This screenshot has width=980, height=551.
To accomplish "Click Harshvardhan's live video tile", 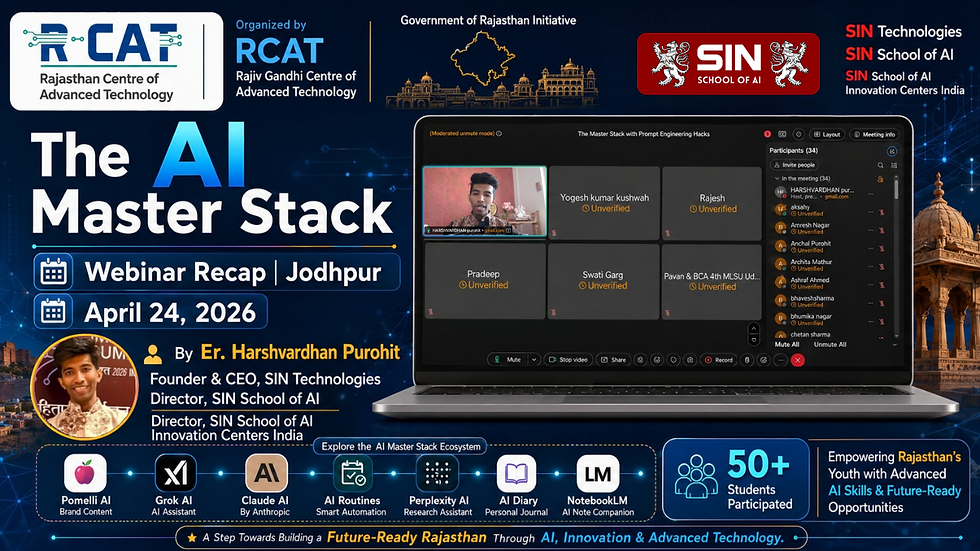I will 485,201.
